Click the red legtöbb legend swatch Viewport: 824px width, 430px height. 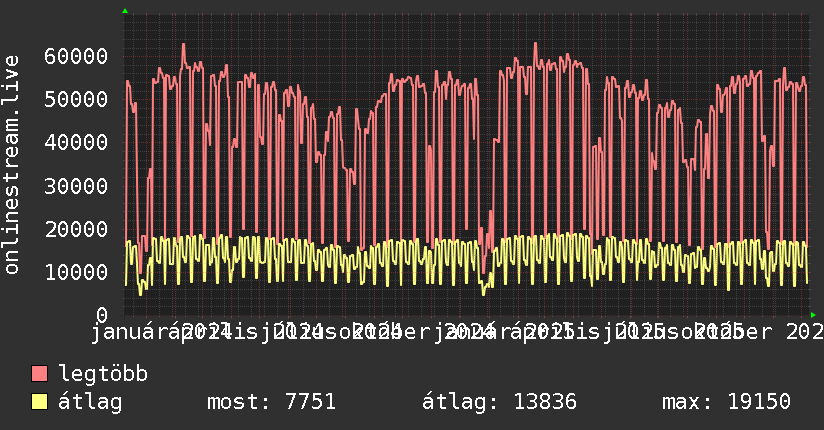[x=40, y=375]
